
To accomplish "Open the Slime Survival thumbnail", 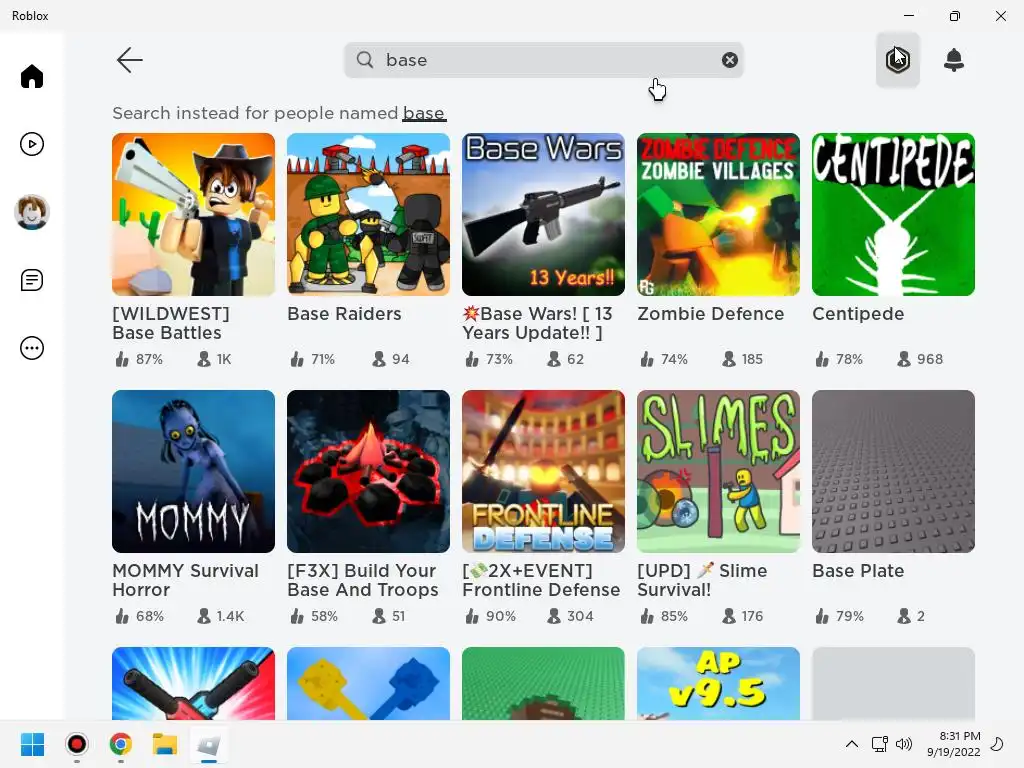I will tap(718, 472).
